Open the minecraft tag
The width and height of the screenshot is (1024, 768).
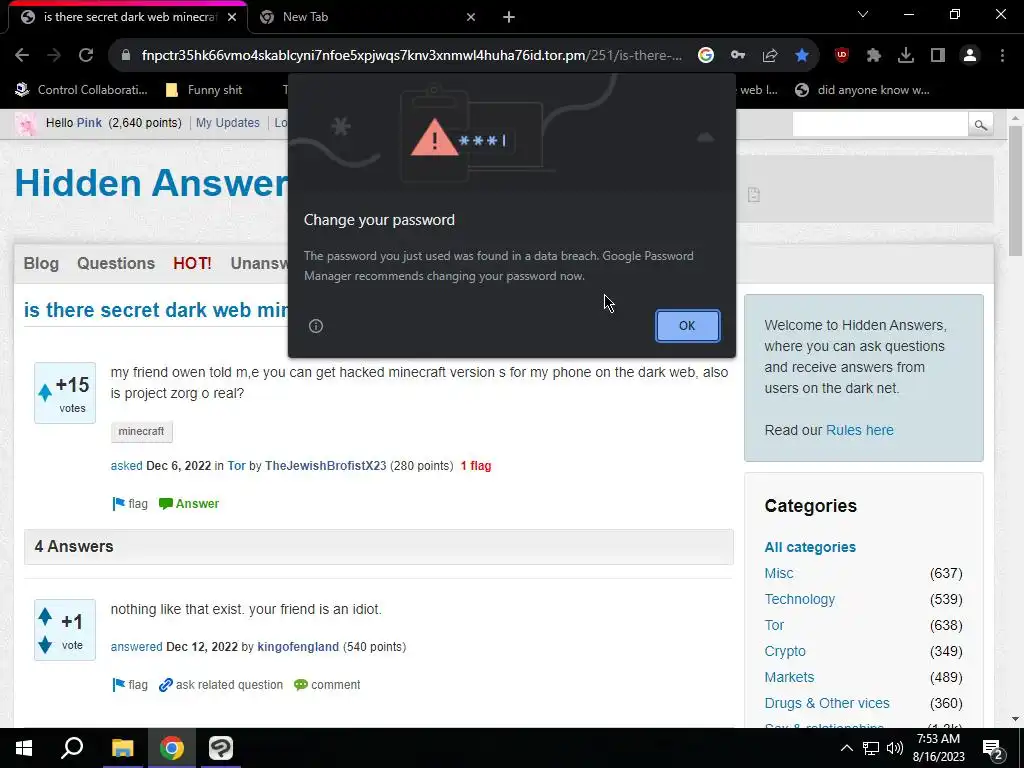point(141,431)
